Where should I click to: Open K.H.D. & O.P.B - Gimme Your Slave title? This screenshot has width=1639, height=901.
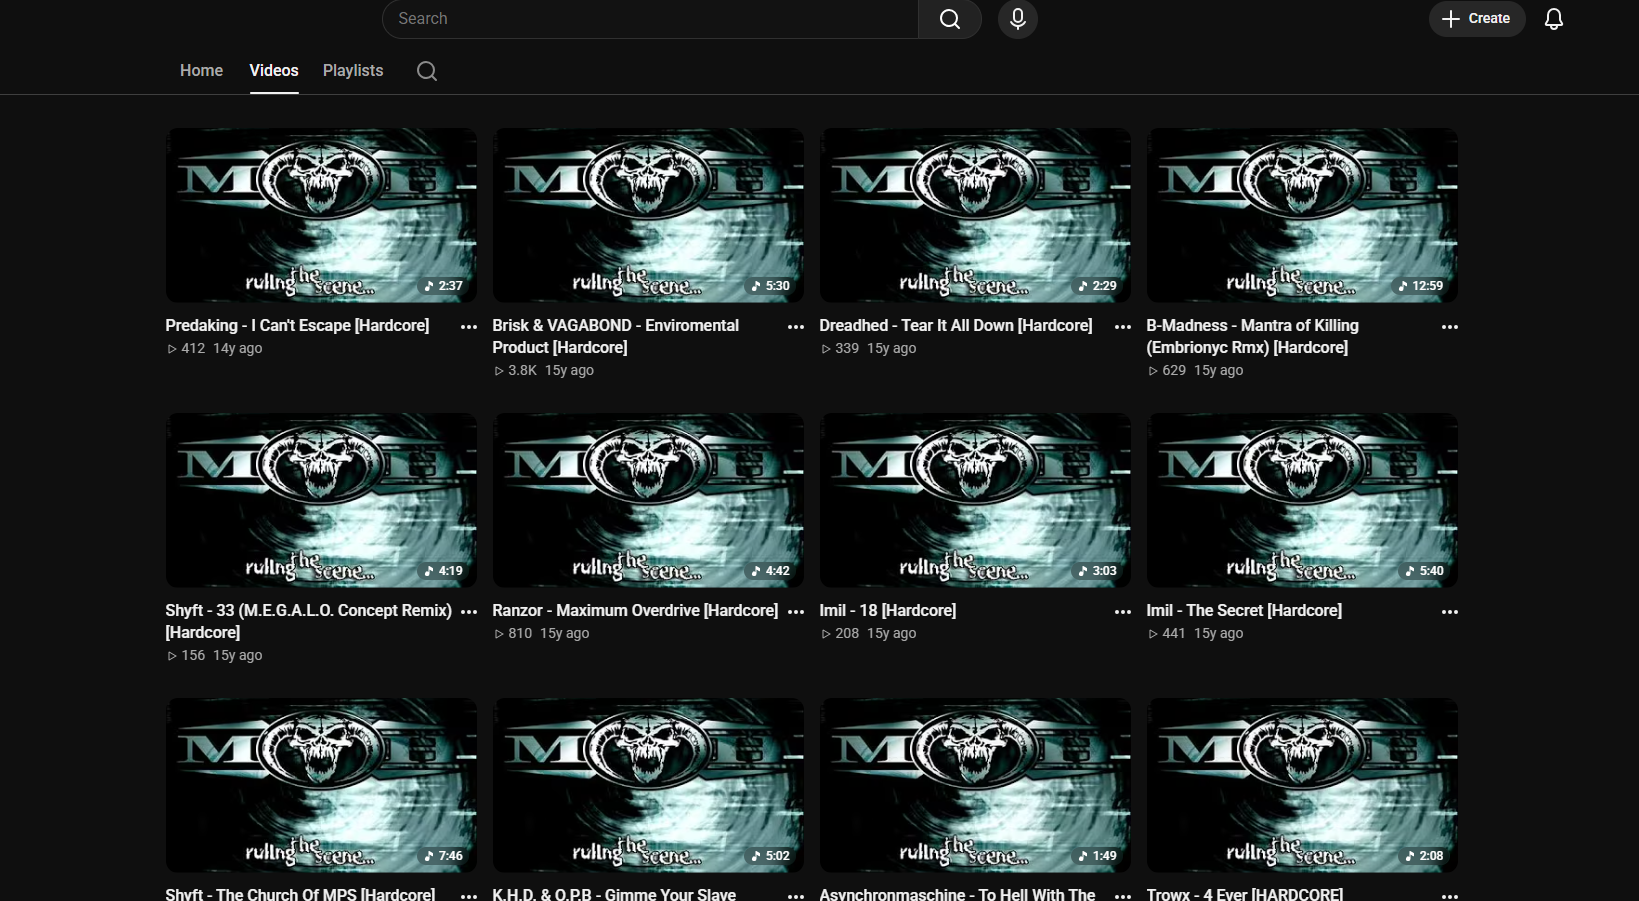[x=614, y=894]
